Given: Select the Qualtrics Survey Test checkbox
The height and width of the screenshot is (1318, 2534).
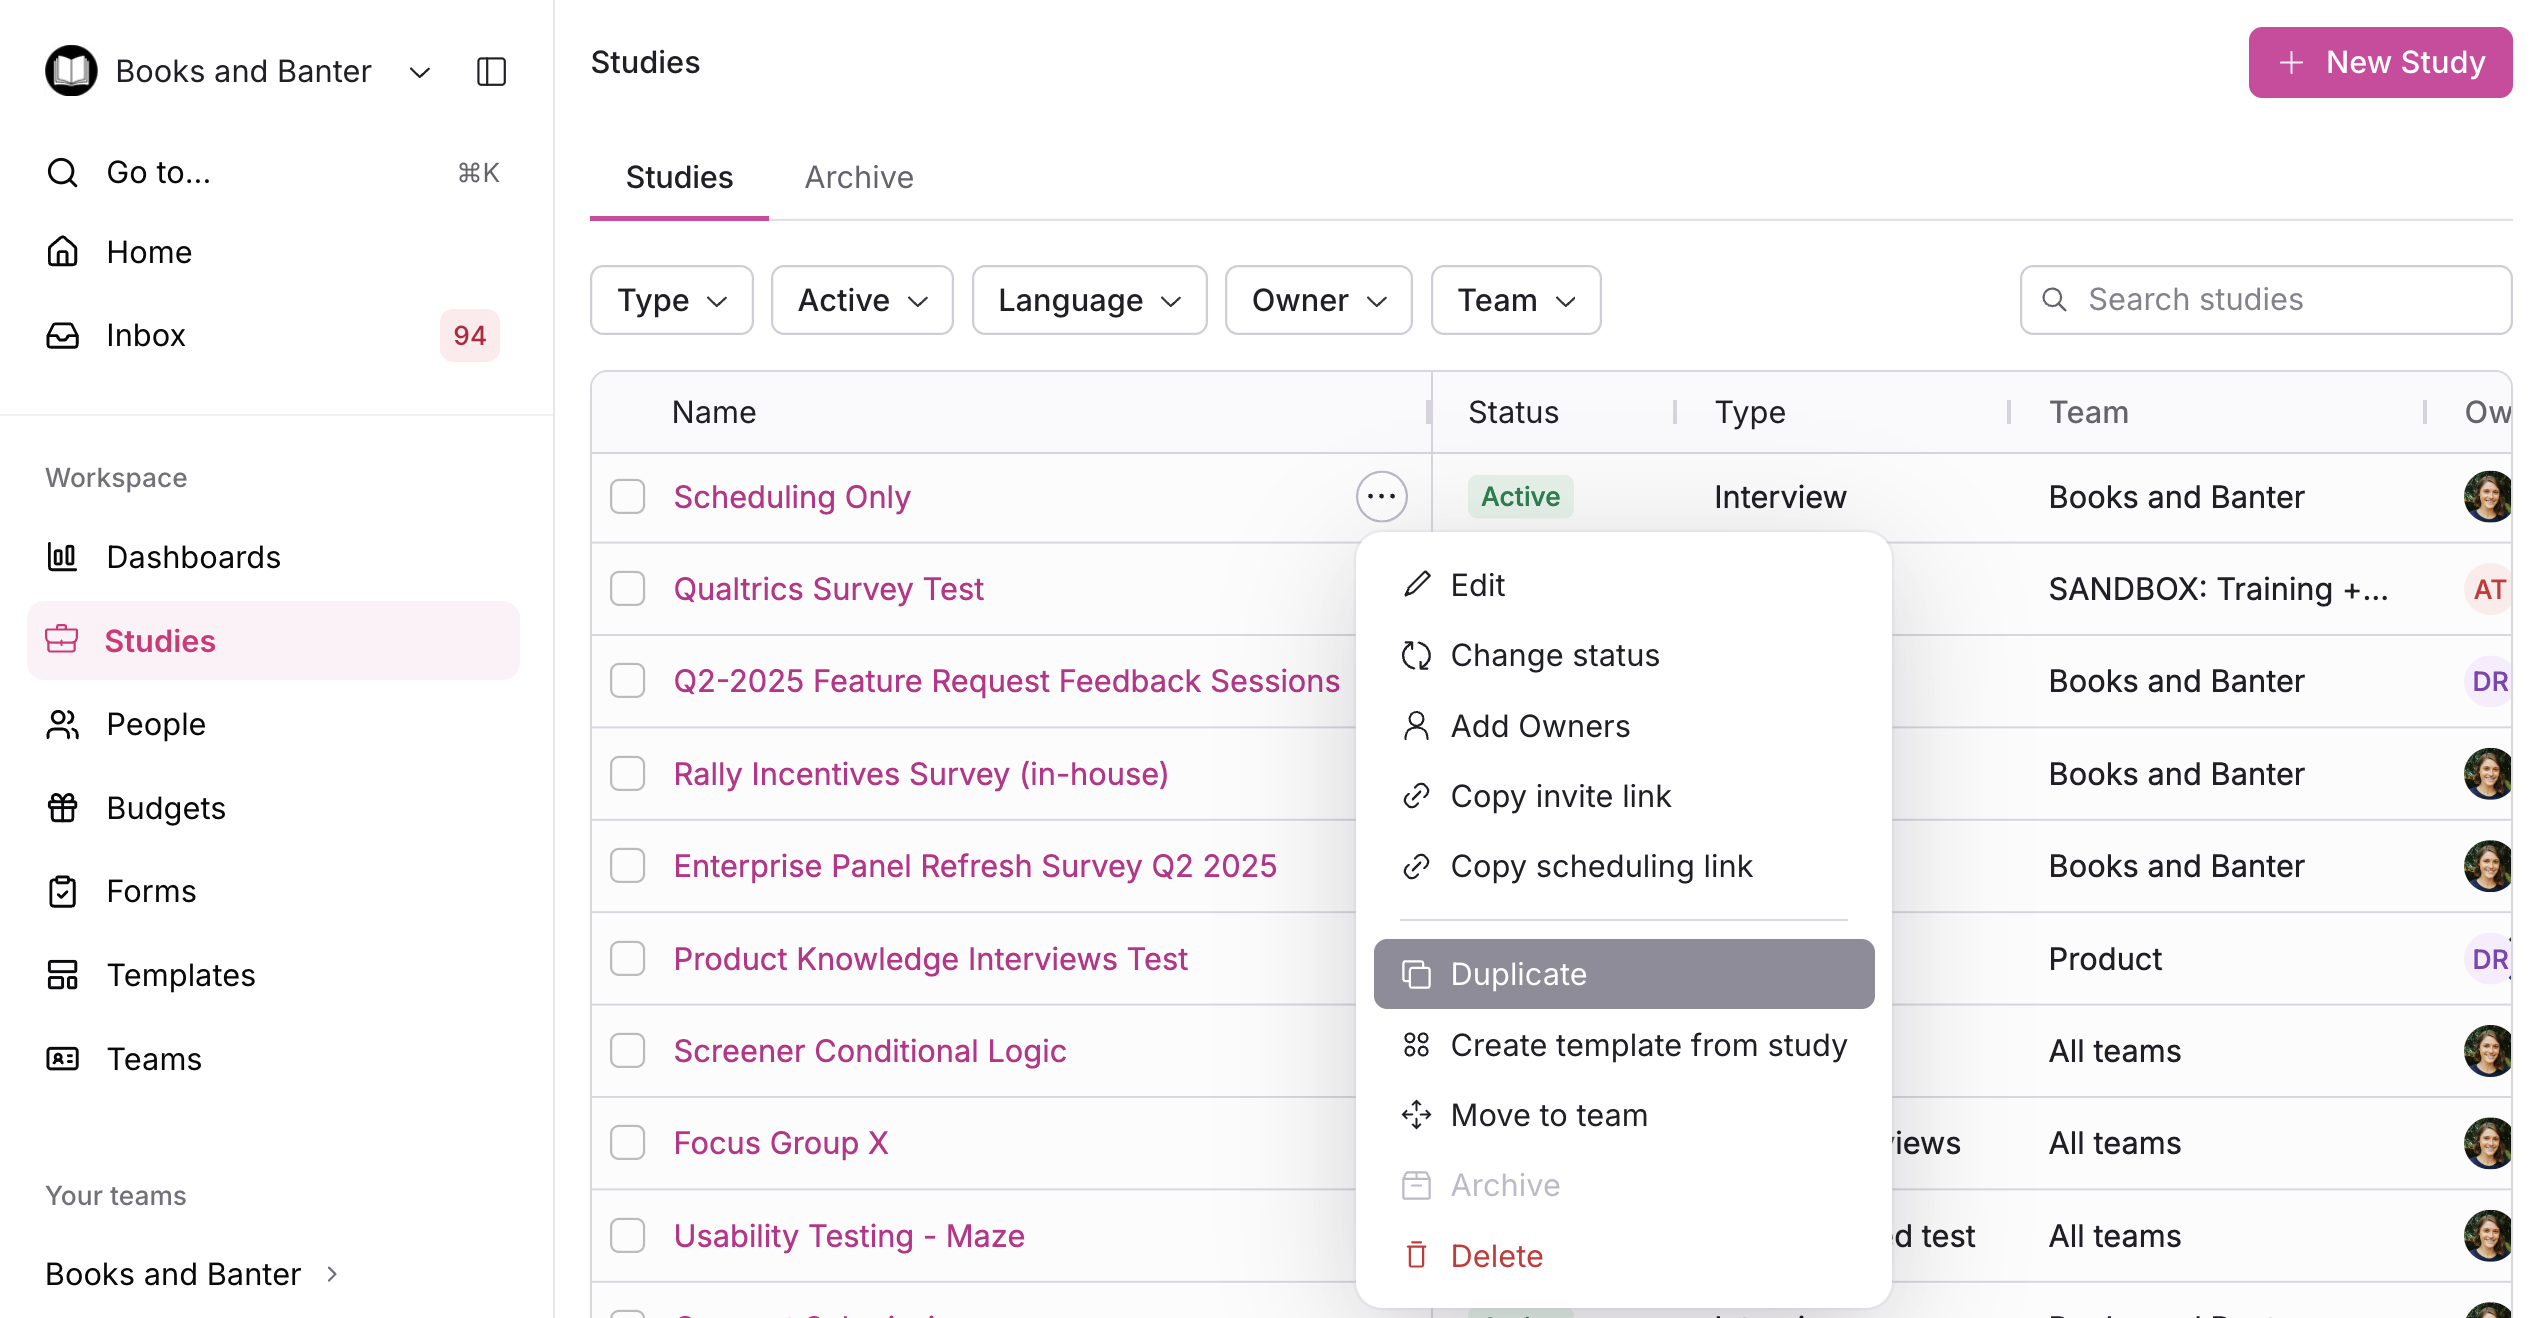Looking at the screenshot, I should [628, 589].
